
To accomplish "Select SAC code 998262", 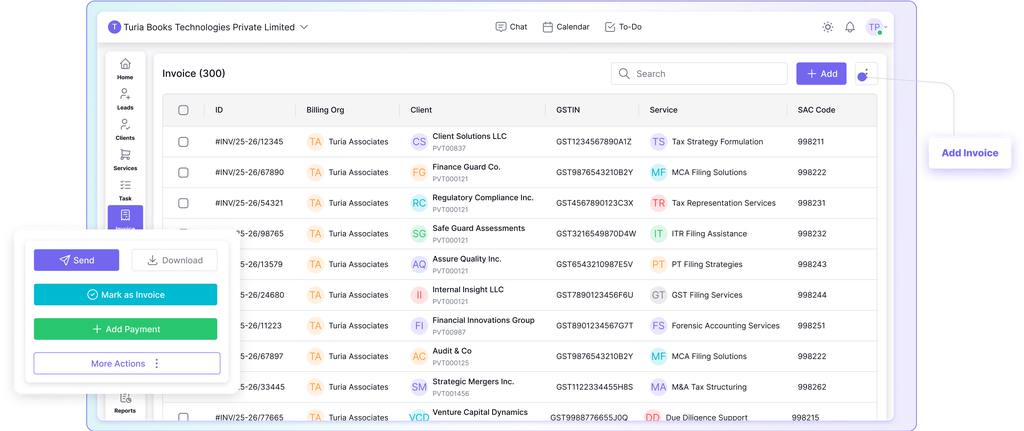I will coord(812,387).
